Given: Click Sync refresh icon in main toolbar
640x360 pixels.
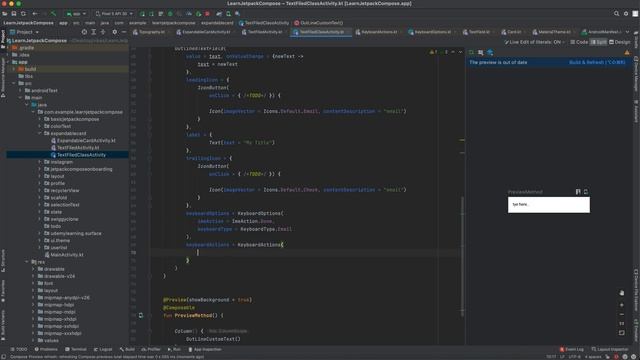Looking at the screenshot, I should click(x=23, y=14).
